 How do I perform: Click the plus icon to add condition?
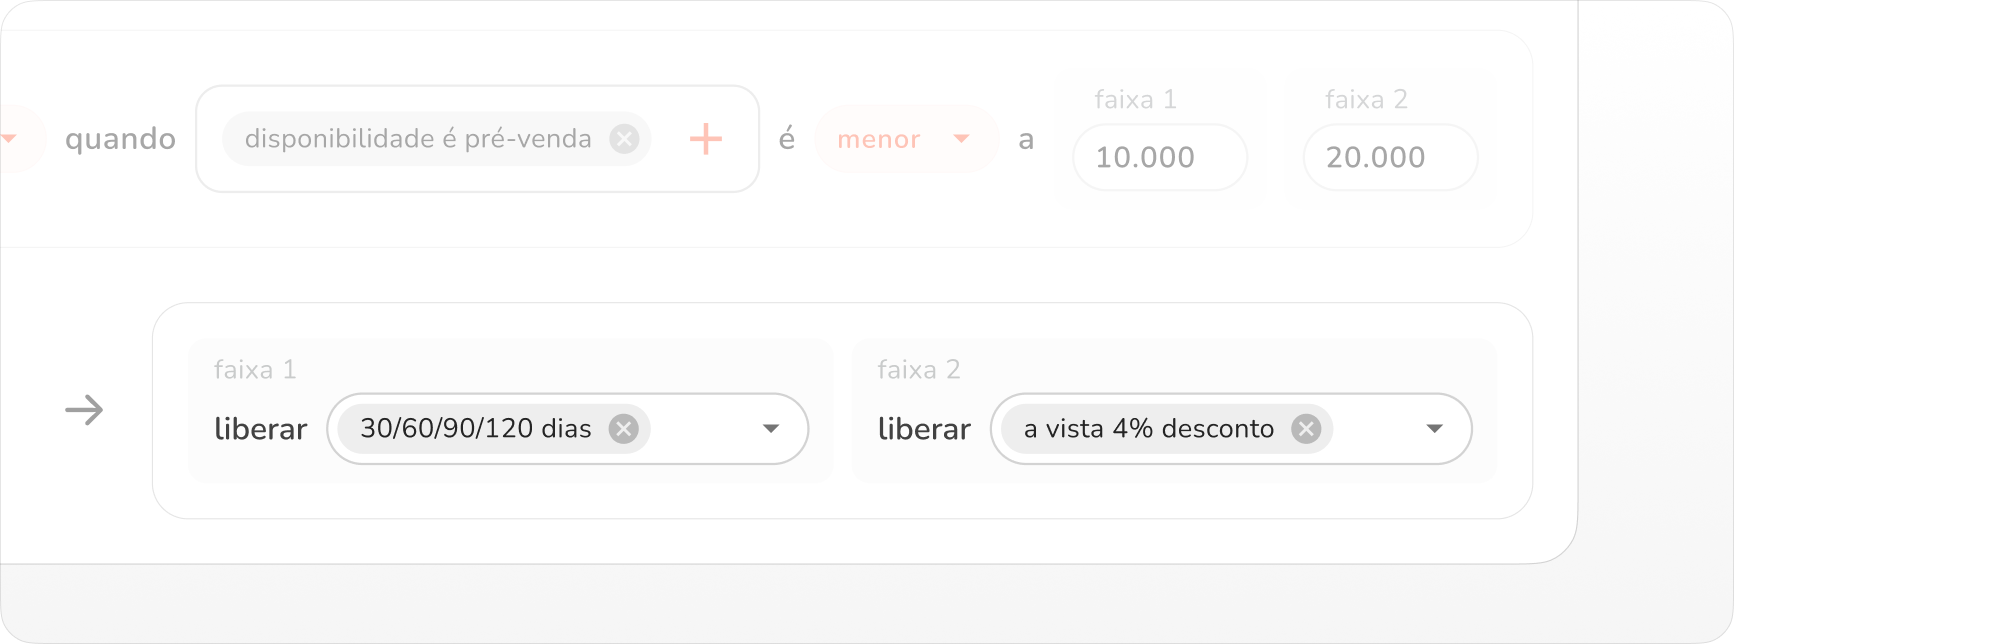pos(706,139)
